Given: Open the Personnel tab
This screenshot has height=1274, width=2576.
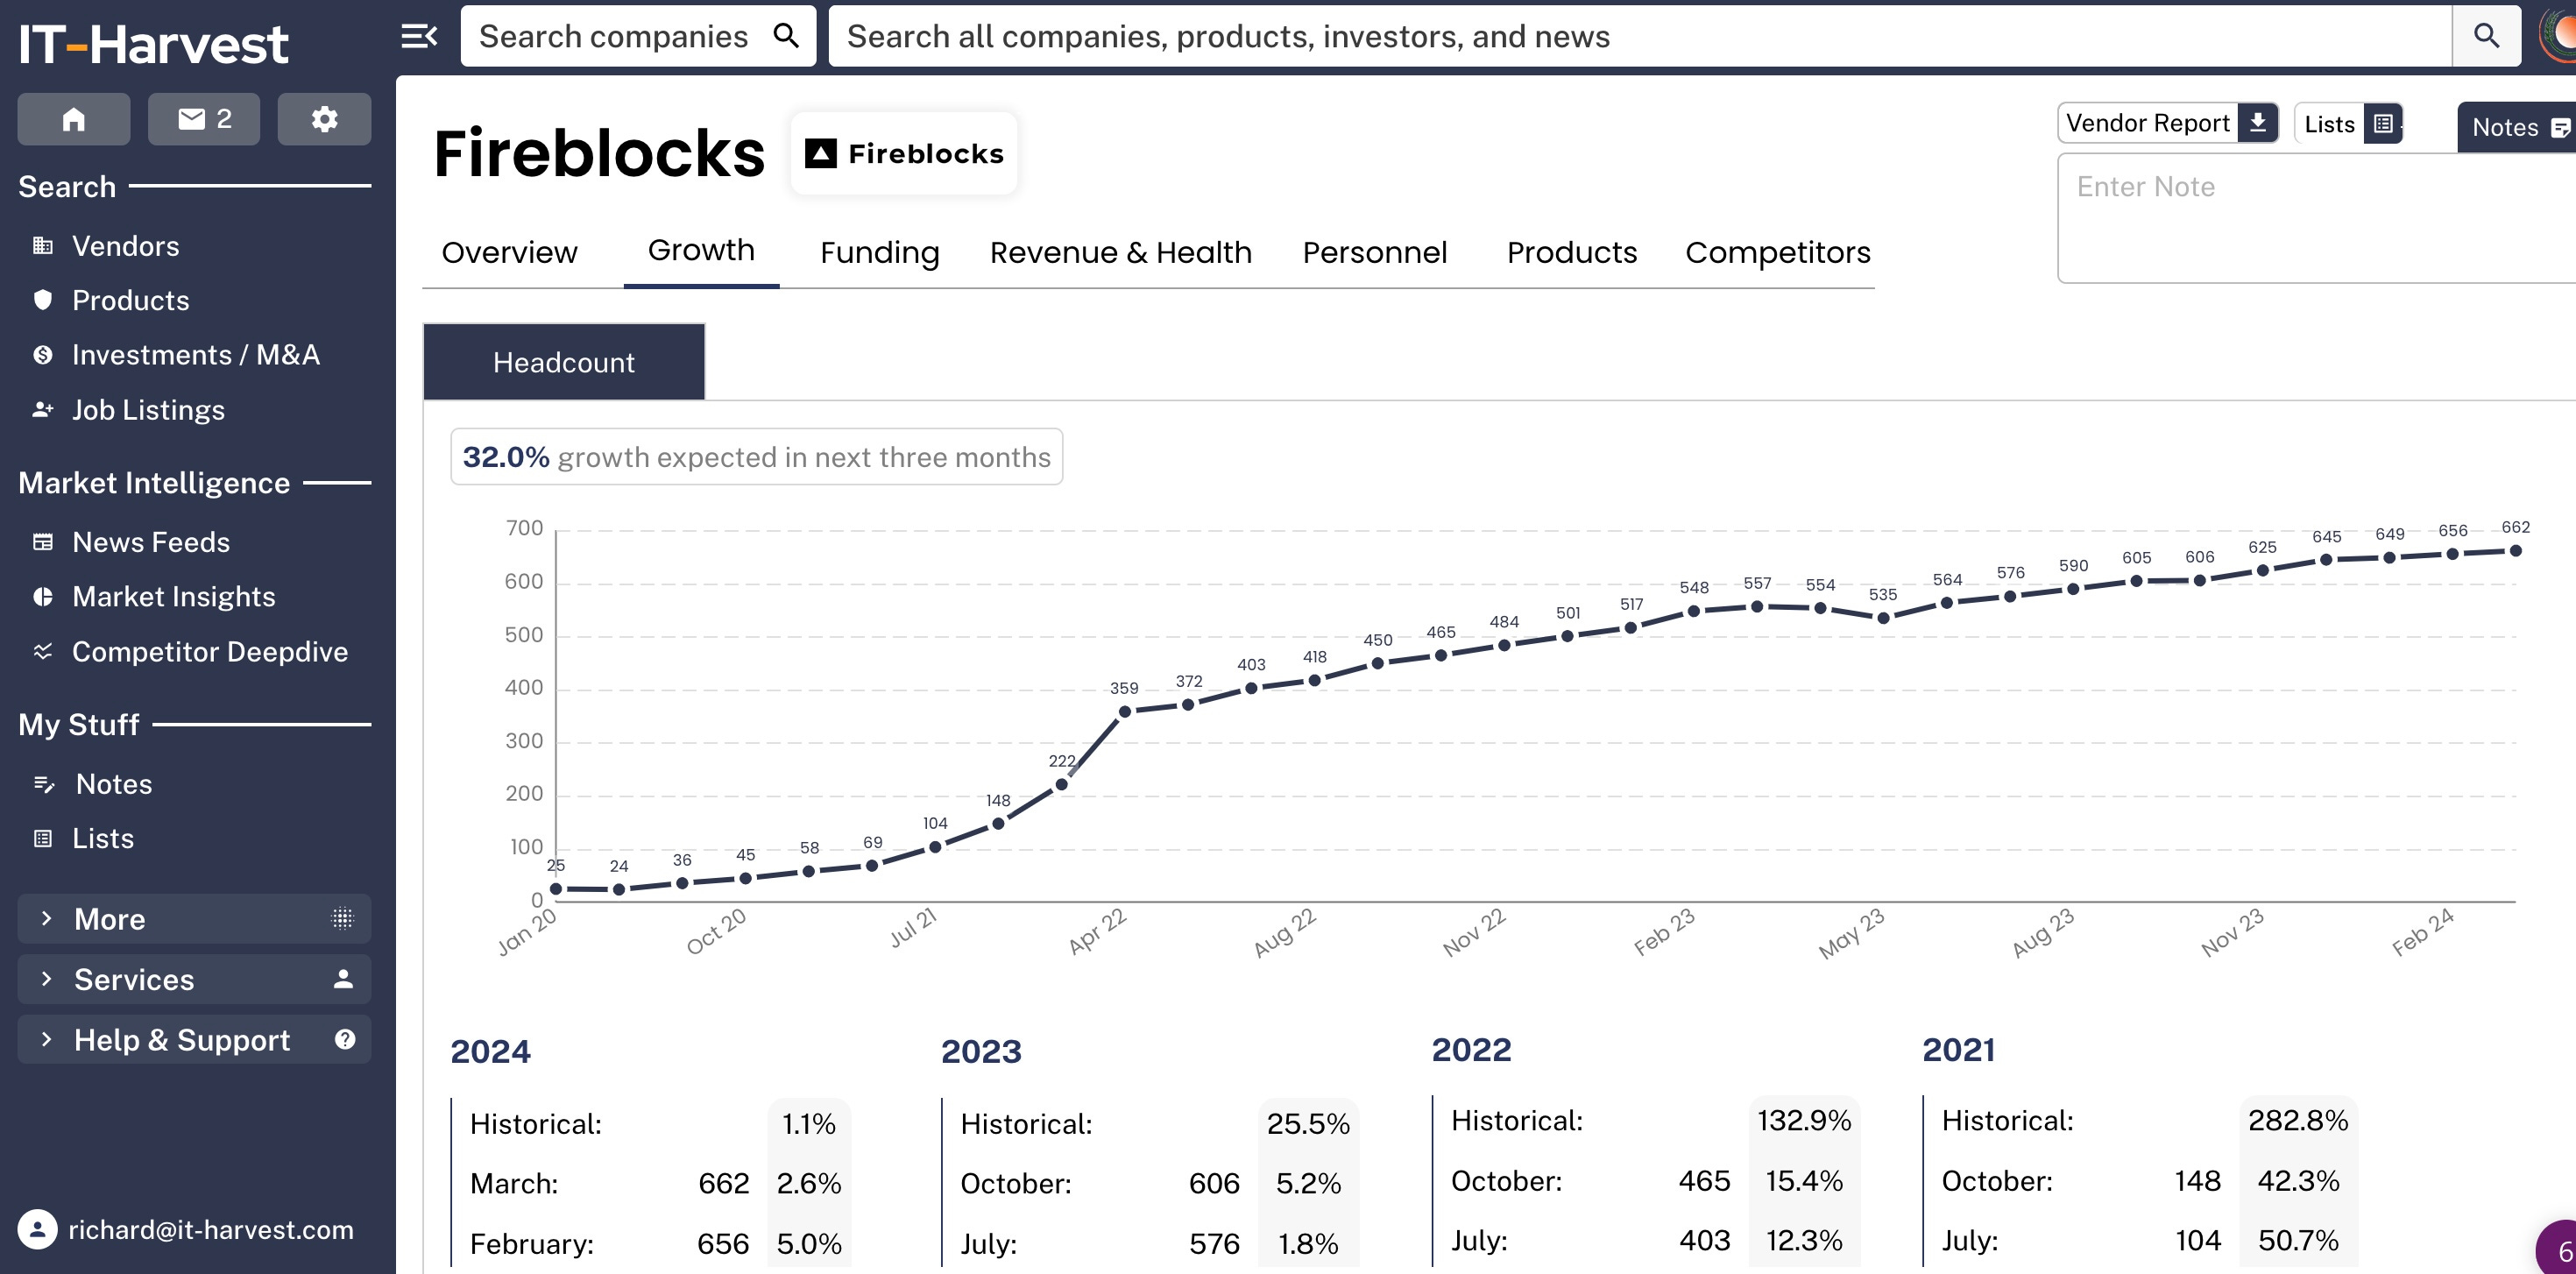Looking at the screenshot, I should [1374, 252].
